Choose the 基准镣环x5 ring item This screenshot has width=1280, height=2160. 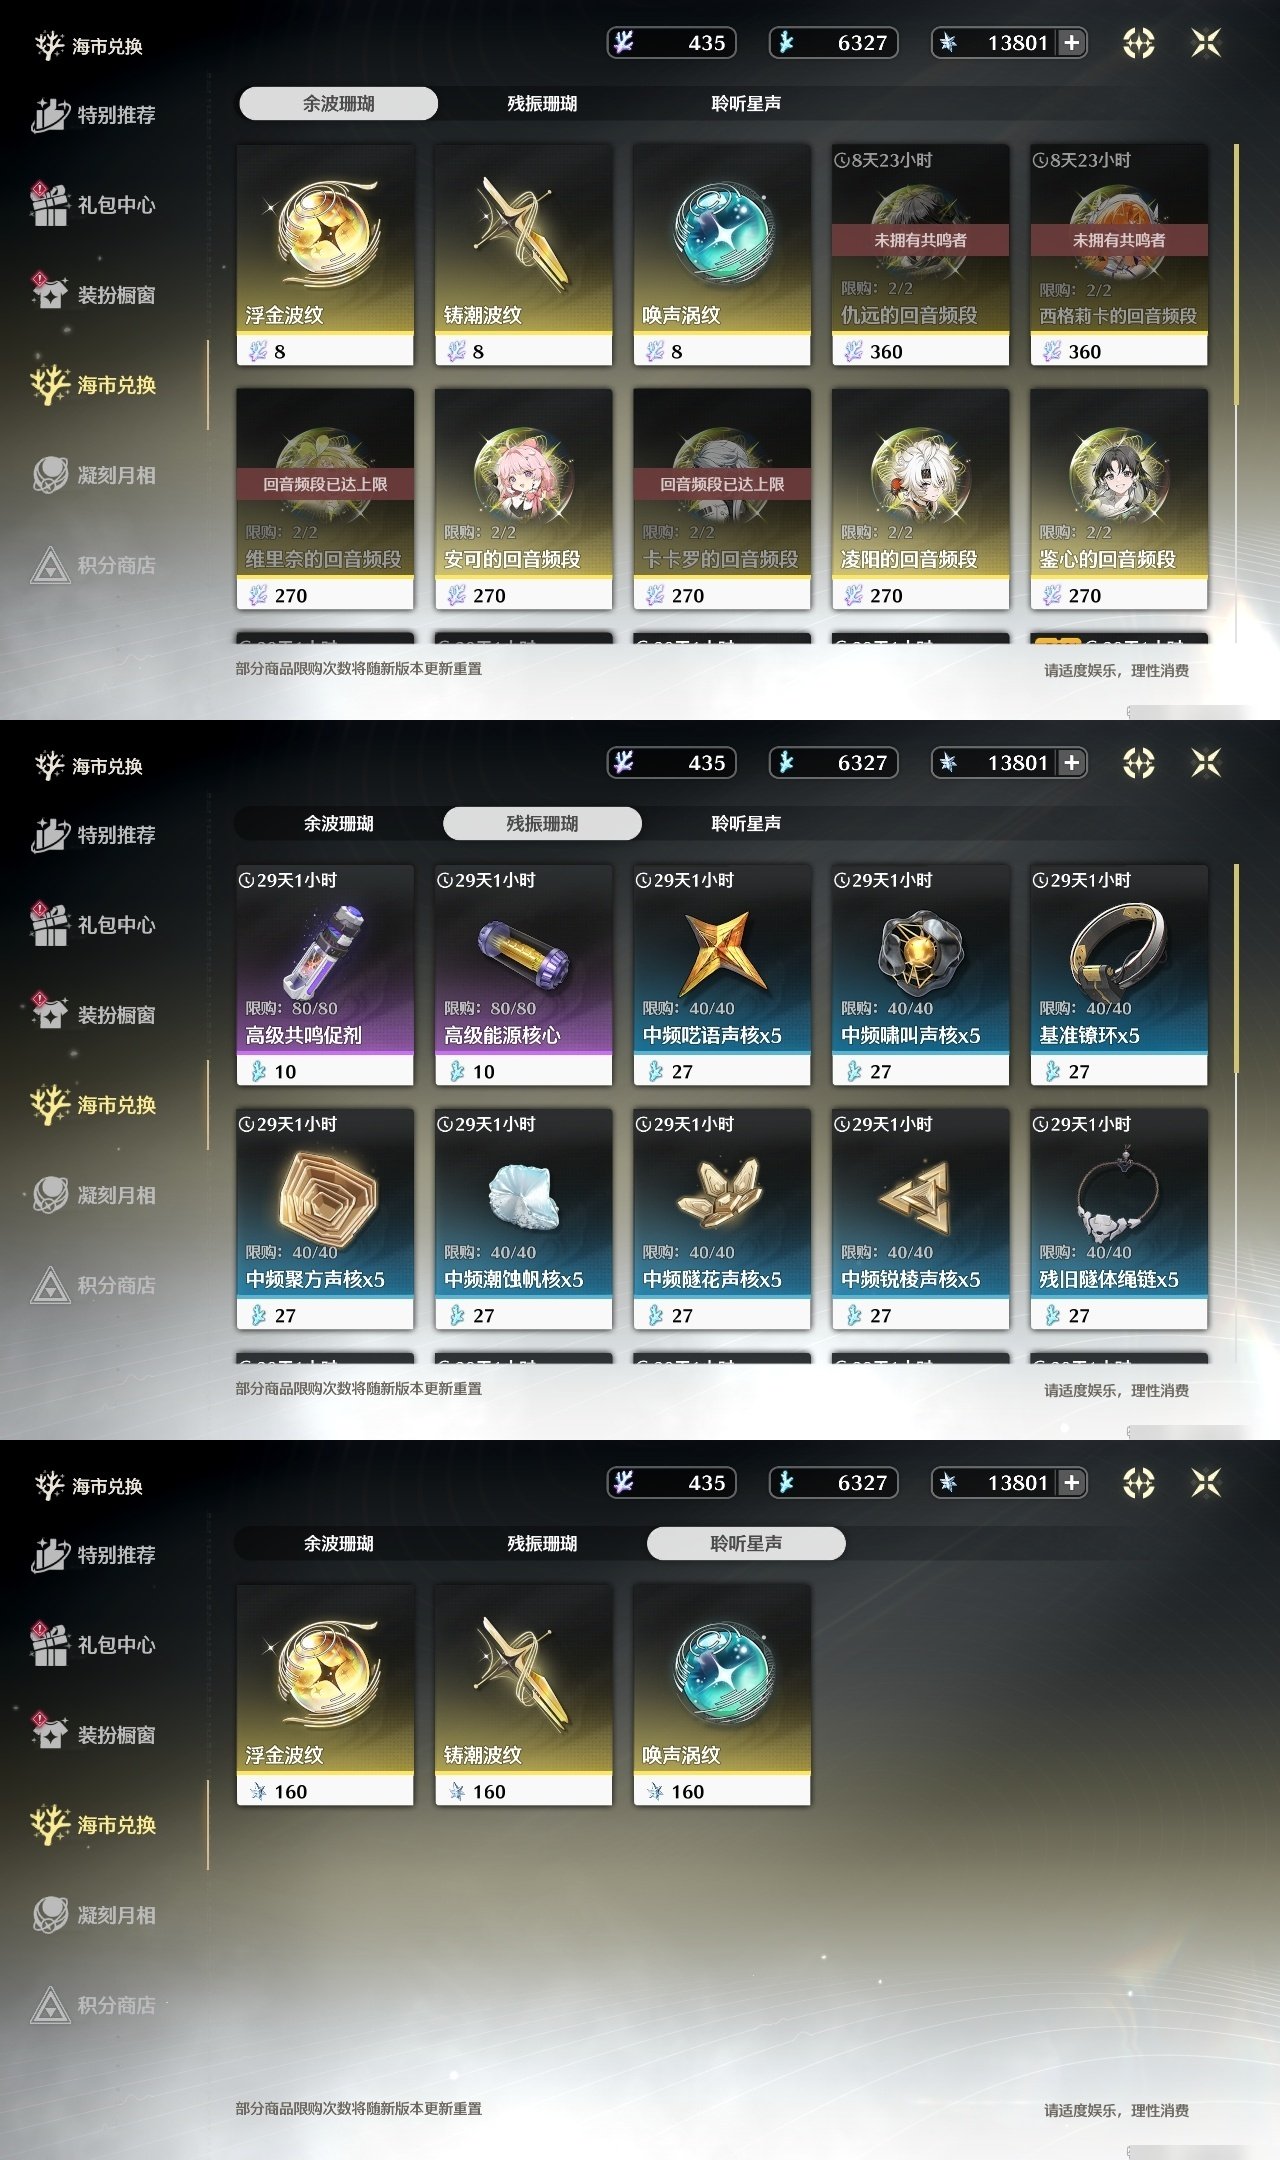(x=1119, y=975)
